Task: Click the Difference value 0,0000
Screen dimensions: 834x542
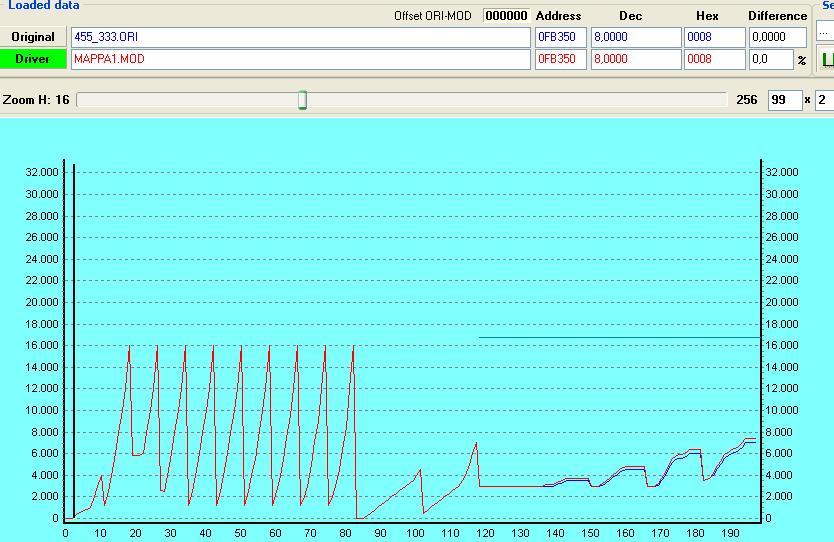Action: pyautogui.click(x=778, y=37)
